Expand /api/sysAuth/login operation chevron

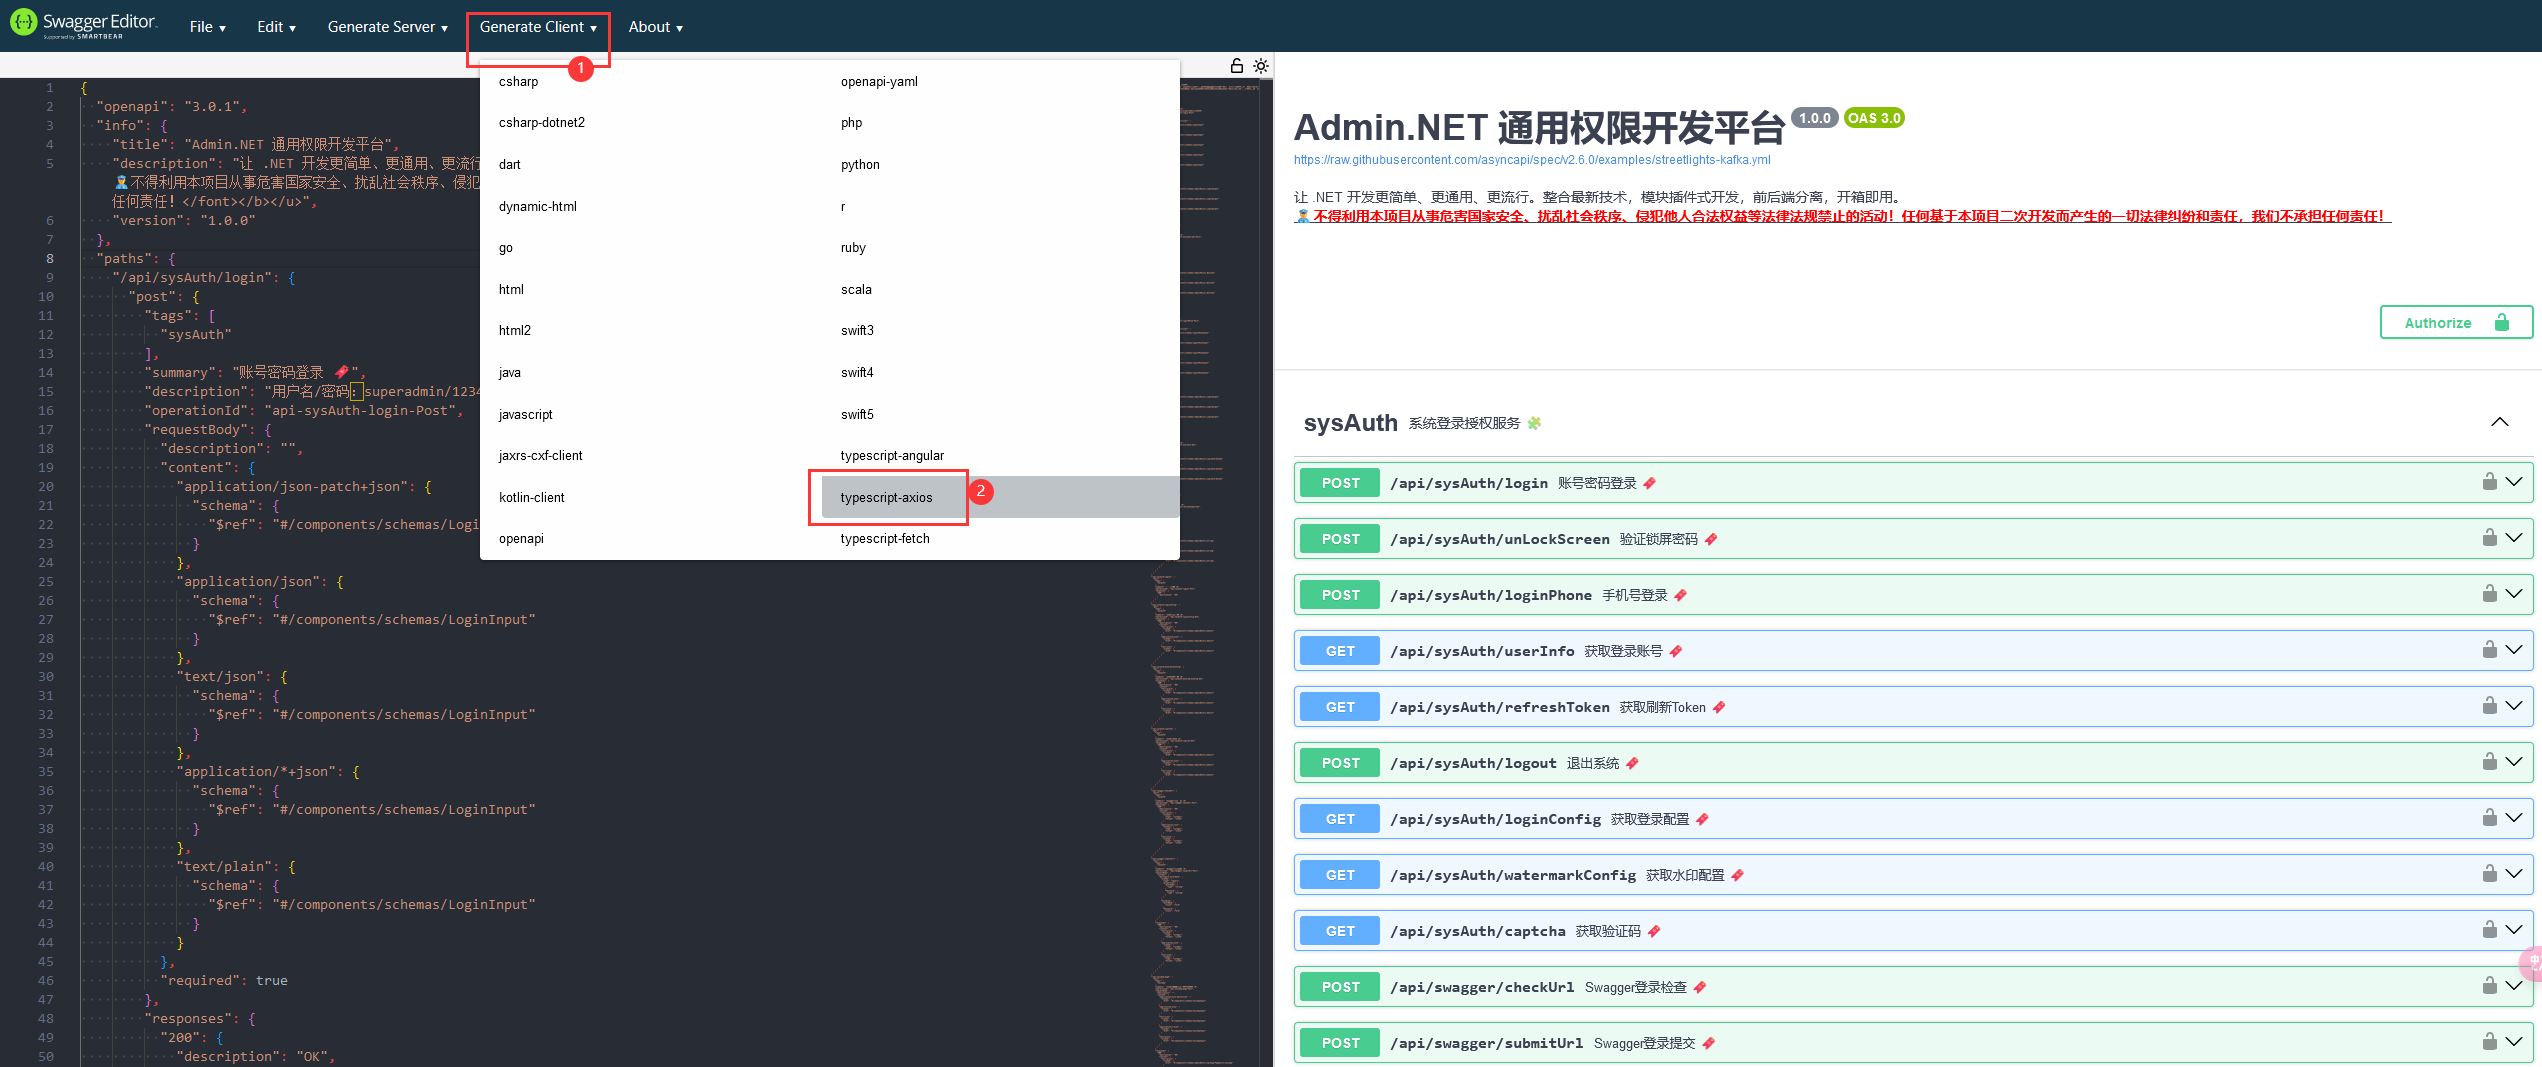(x=2514, y=482)
